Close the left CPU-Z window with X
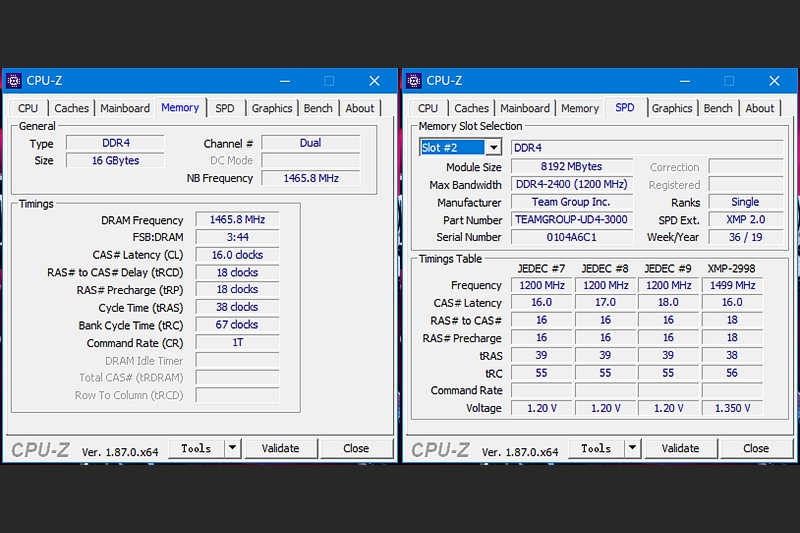 374,81
